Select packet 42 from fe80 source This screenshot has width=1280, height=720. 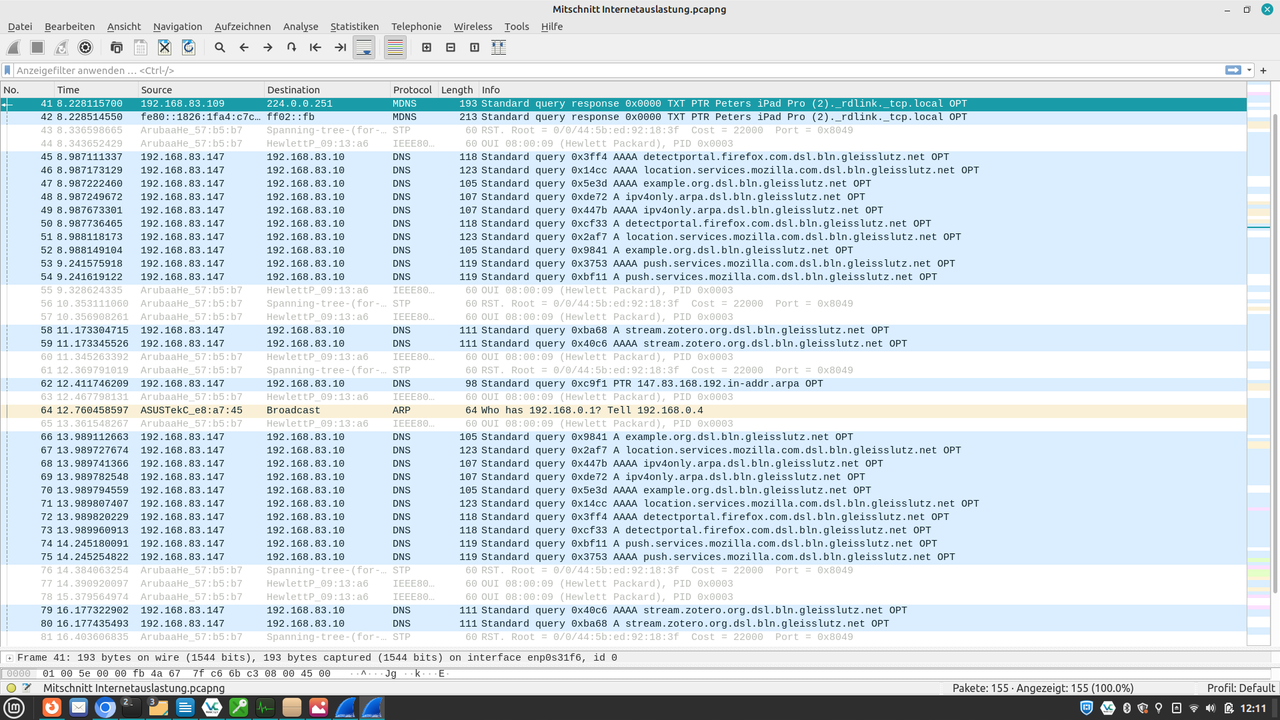pyautogui.click(x=623, y=117)
